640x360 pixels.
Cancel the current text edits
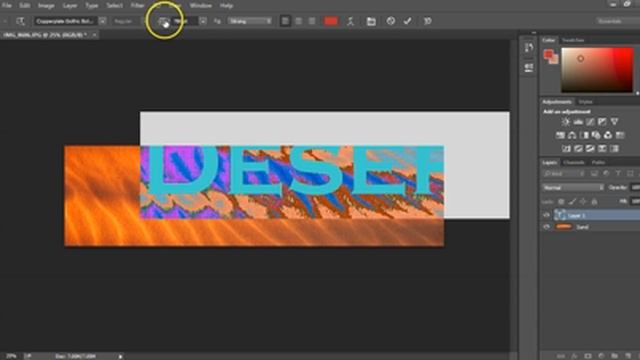(391, 21)
